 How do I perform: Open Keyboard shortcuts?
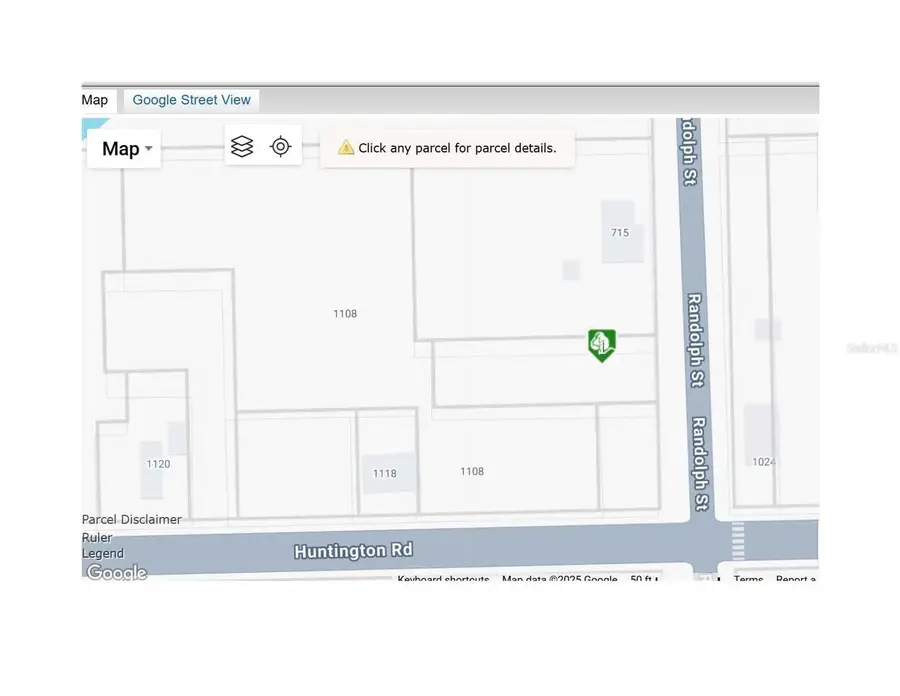tap(443, 580)
